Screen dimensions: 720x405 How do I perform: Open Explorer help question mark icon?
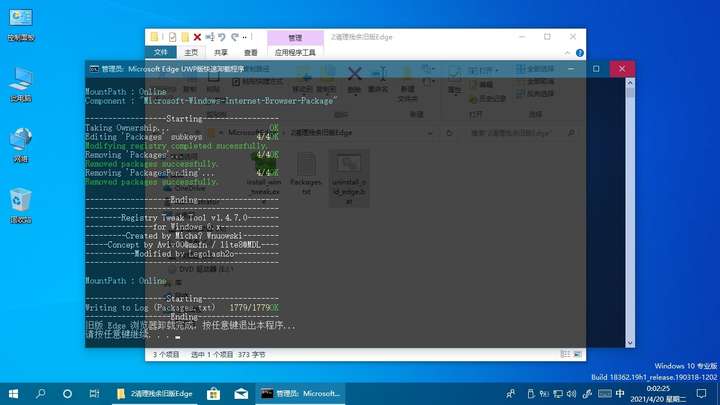579,53
